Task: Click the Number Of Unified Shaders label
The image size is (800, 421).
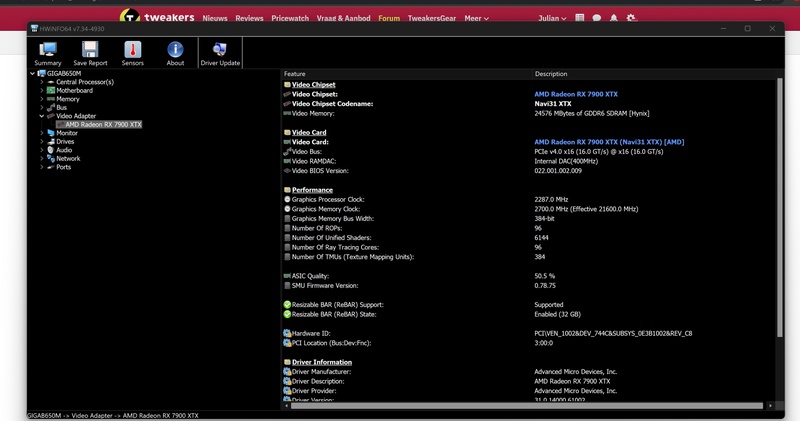Action: [331, 238]
